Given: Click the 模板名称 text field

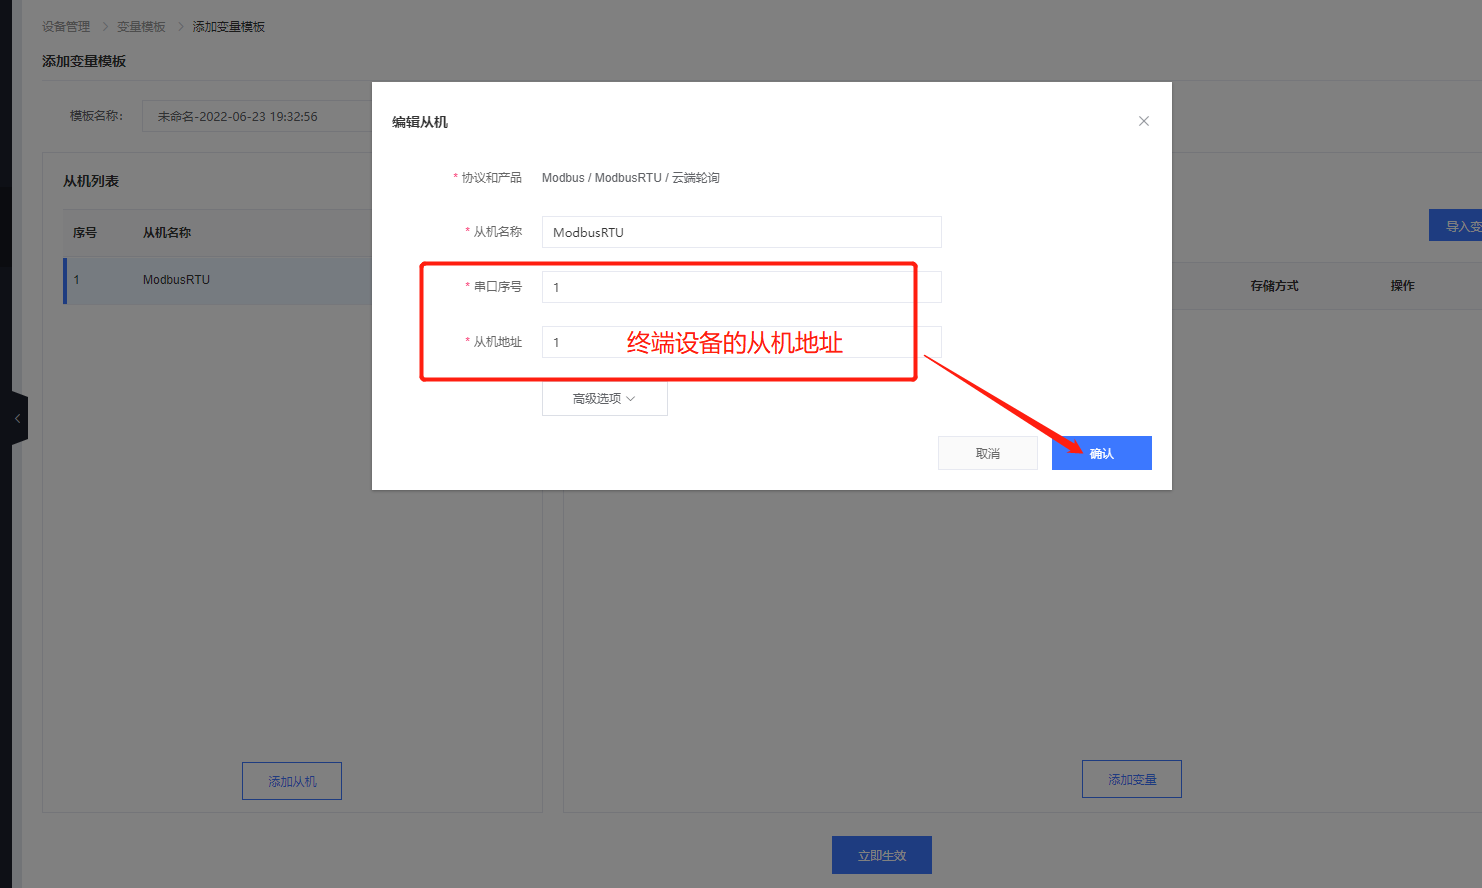Looking at the screenshot, I should (x=257, y=116).
